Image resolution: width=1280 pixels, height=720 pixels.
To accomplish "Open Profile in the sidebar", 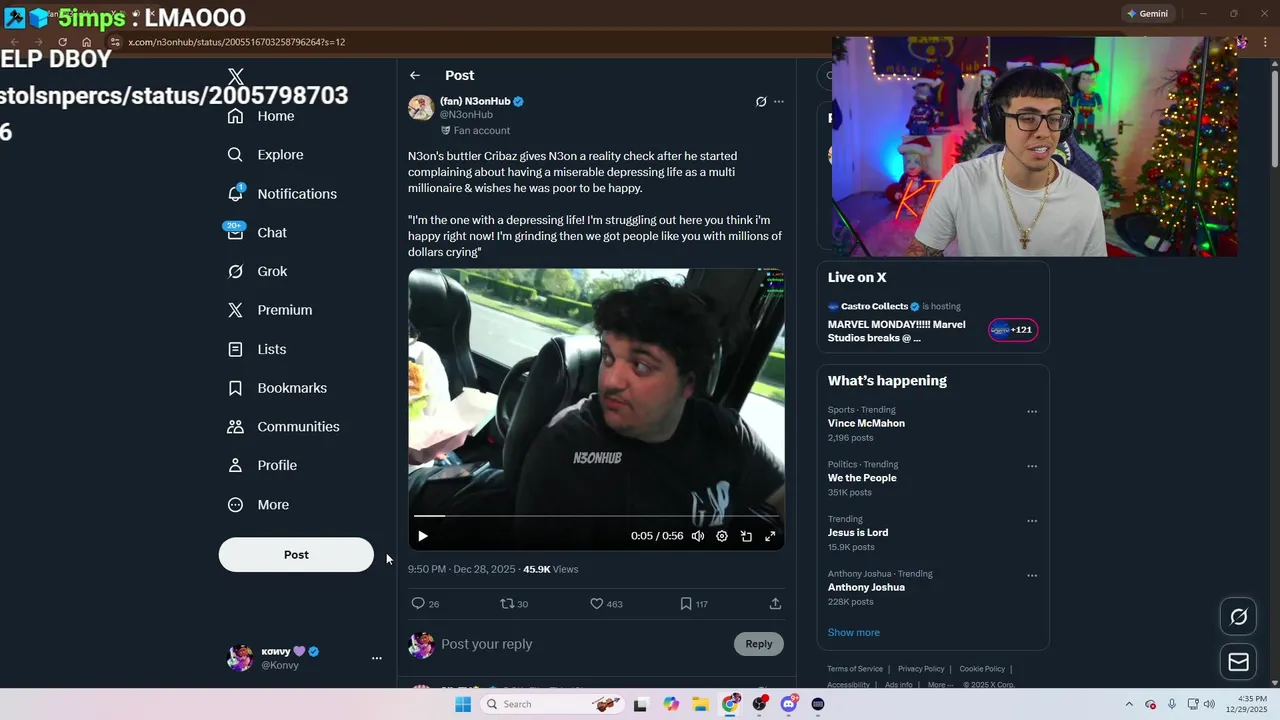I will [262, 466].
